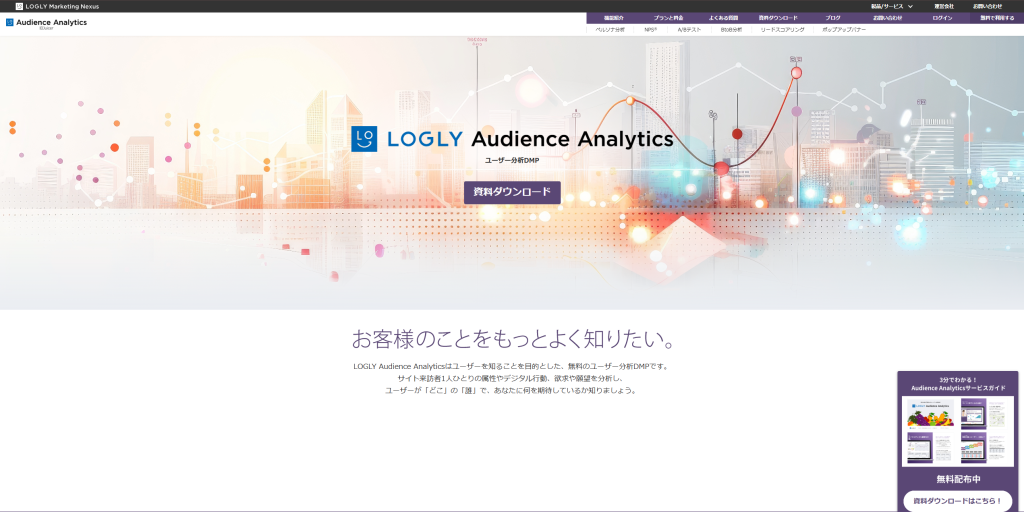Open お問い合わせ in the top black bar
Image resolution: width=1024 pixels, height=512 pixels.
point(987,6)
